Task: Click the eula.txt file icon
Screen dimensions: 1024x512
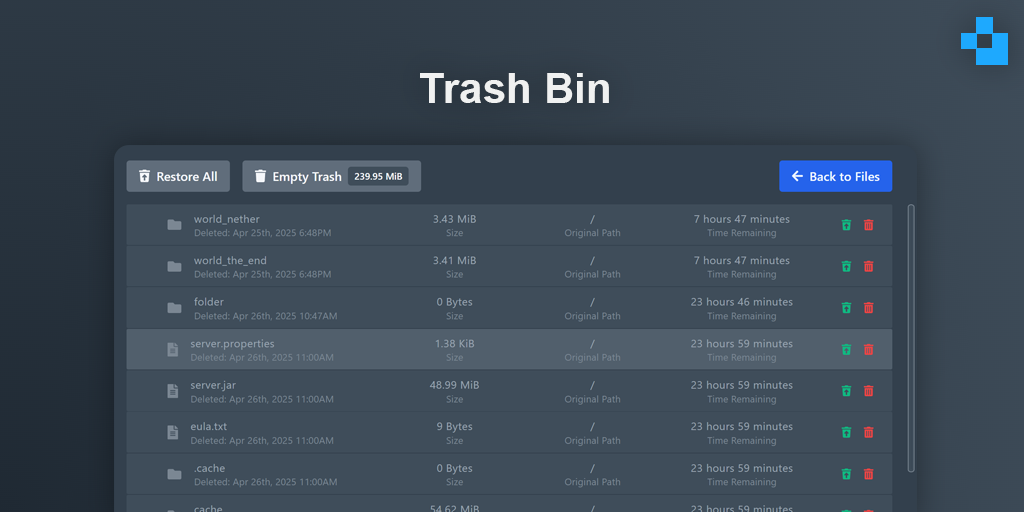Action: click(172, 432)
